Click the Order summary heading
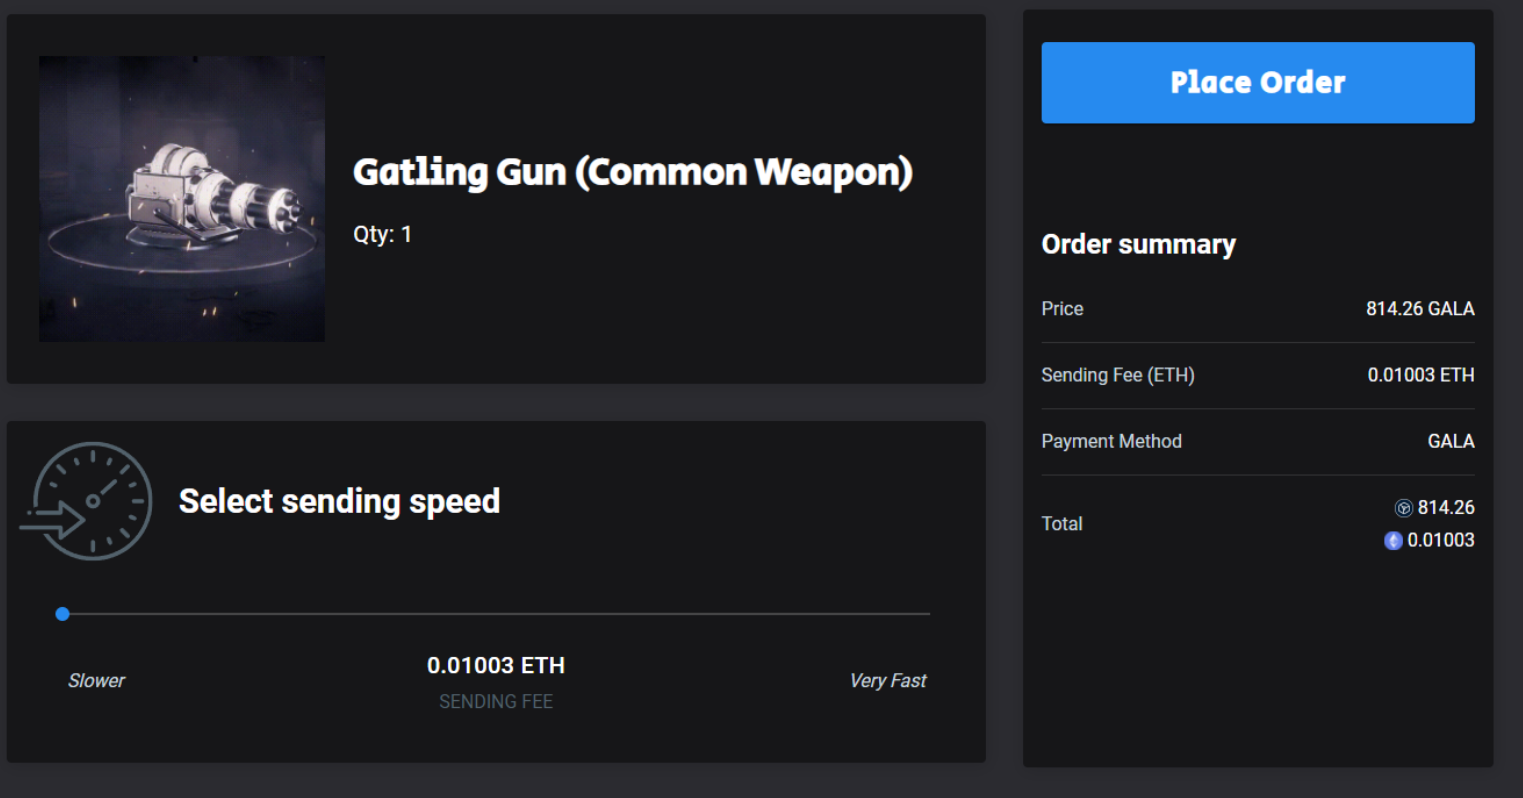 [1138, 245]
